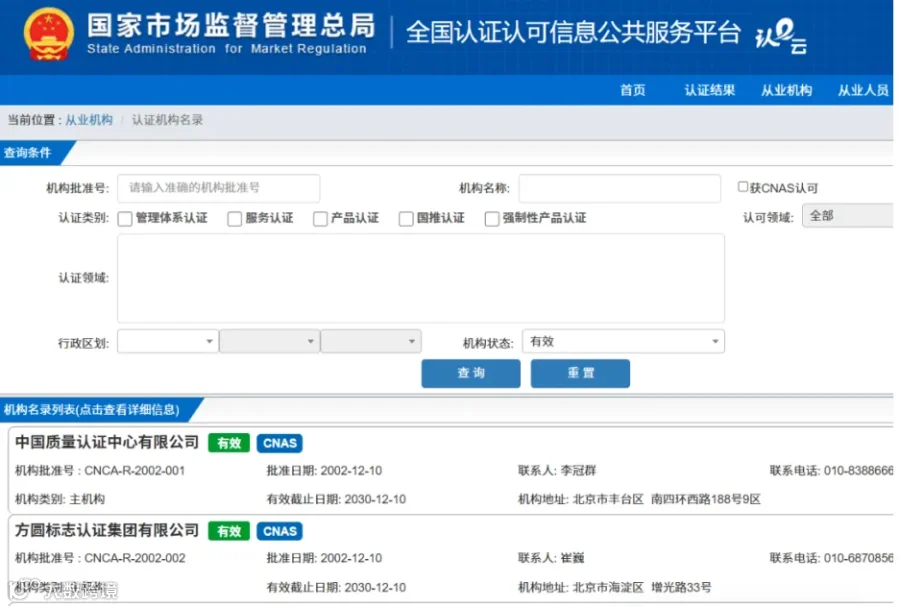Viewport: 900px width, 607px height.
Task: Focus the 机构名称 input field
Action: coord(619,188)
